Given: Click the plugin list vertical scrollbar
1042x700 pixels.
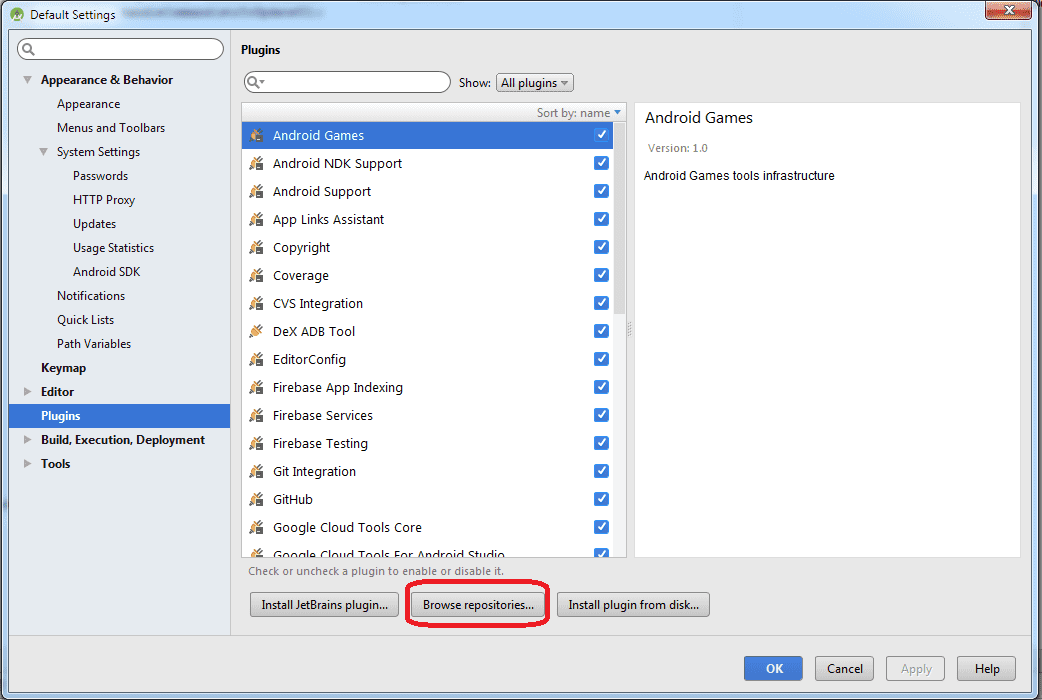Looking at the screenshot, I should coord(620,220).
